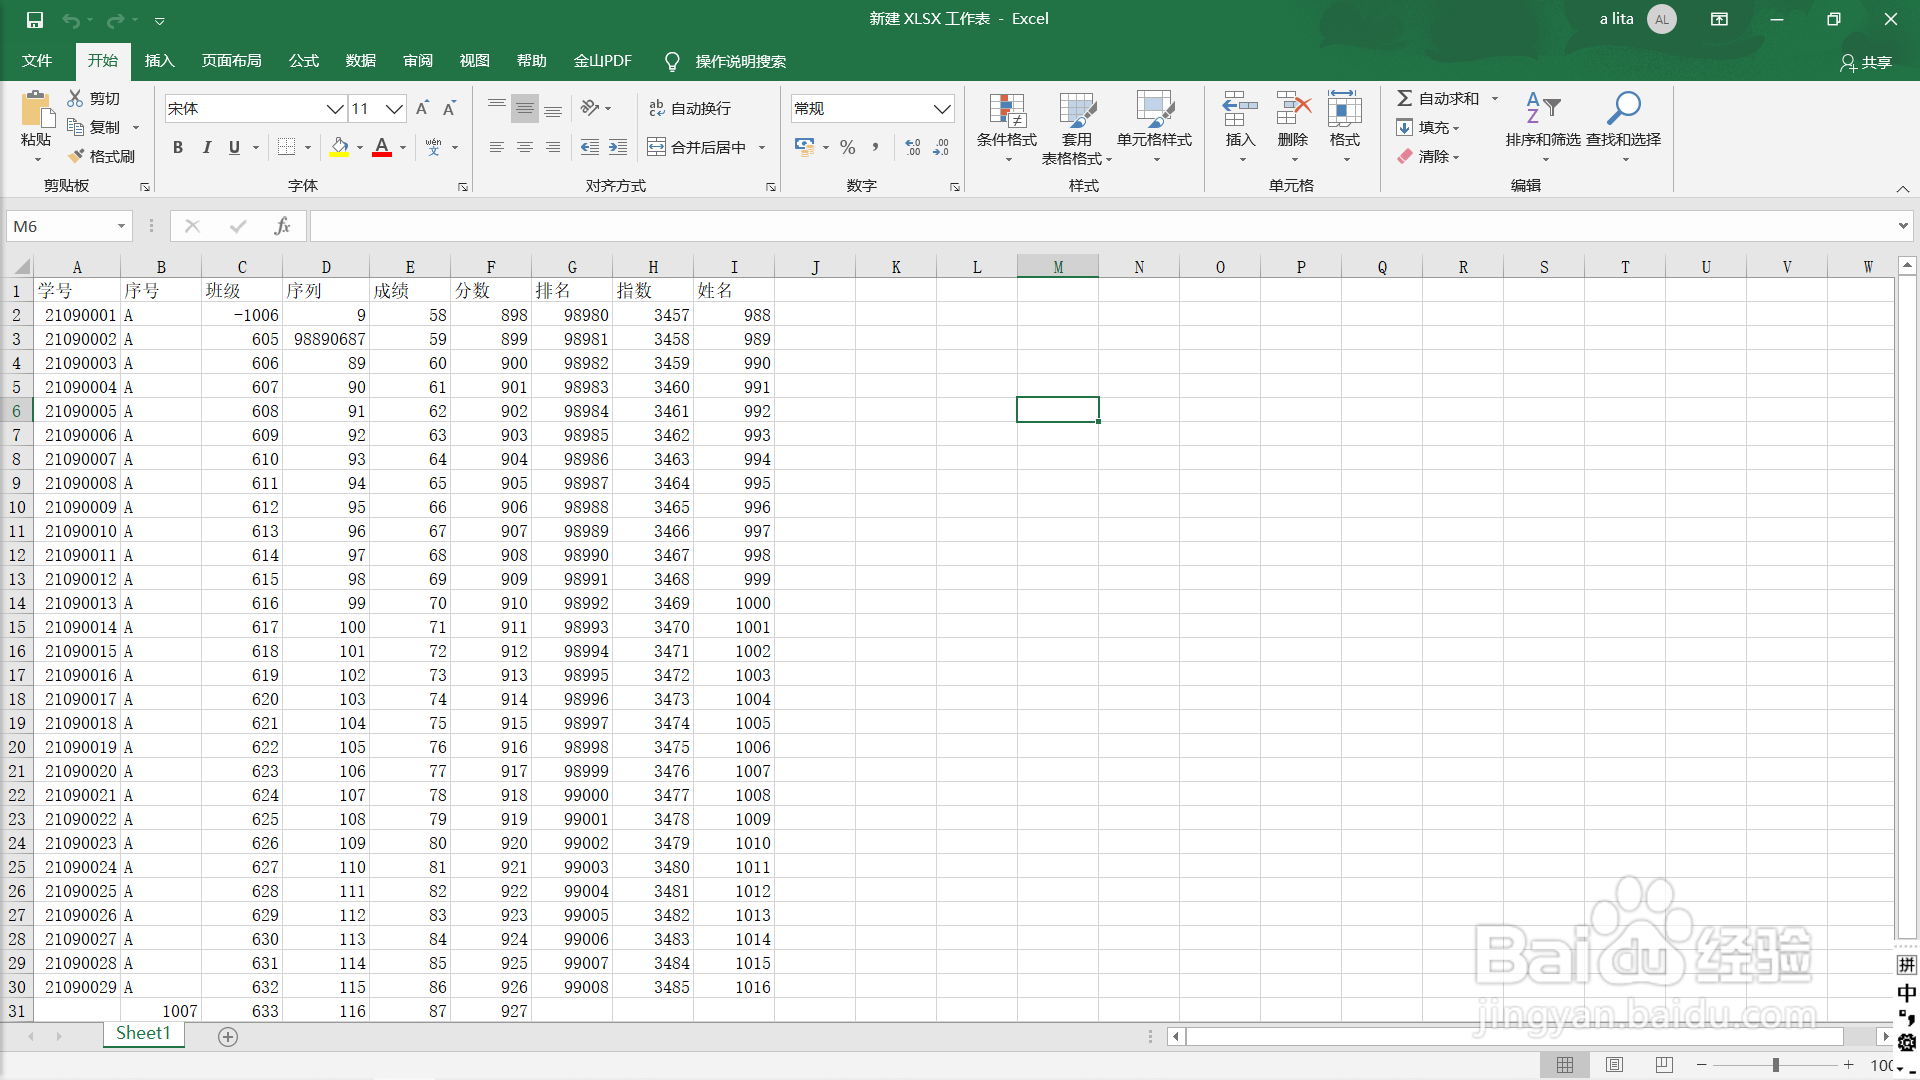
Task: Click the Insert Function fx icon
Action: (282, 226)
